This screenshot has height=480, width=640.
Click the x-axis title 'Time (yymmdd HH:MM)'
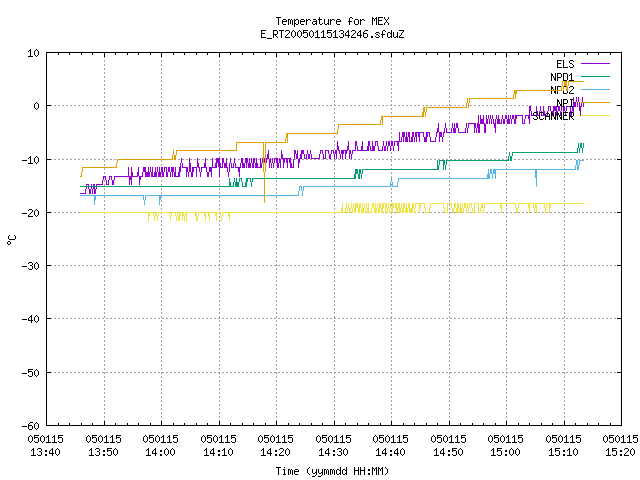(332, 471)
